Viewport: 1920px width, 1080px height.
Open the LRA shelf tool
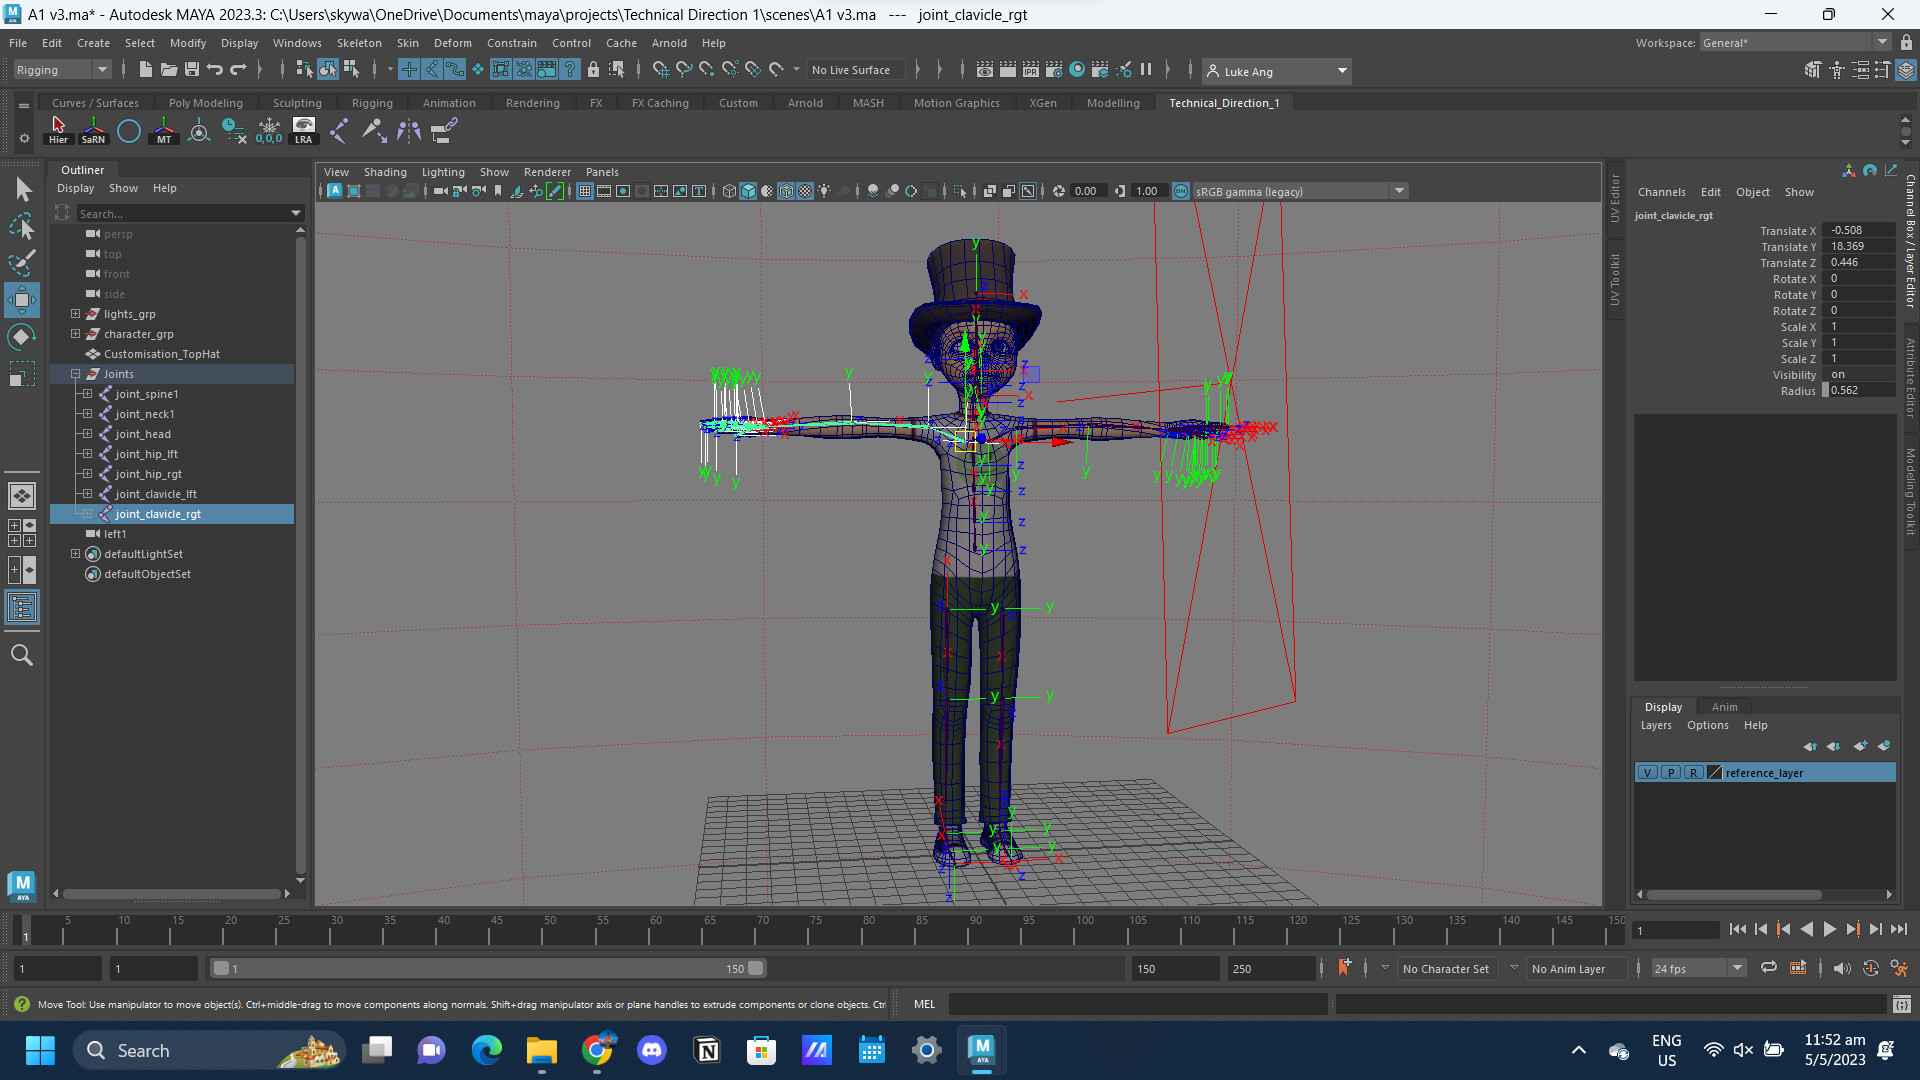point(303,128)
